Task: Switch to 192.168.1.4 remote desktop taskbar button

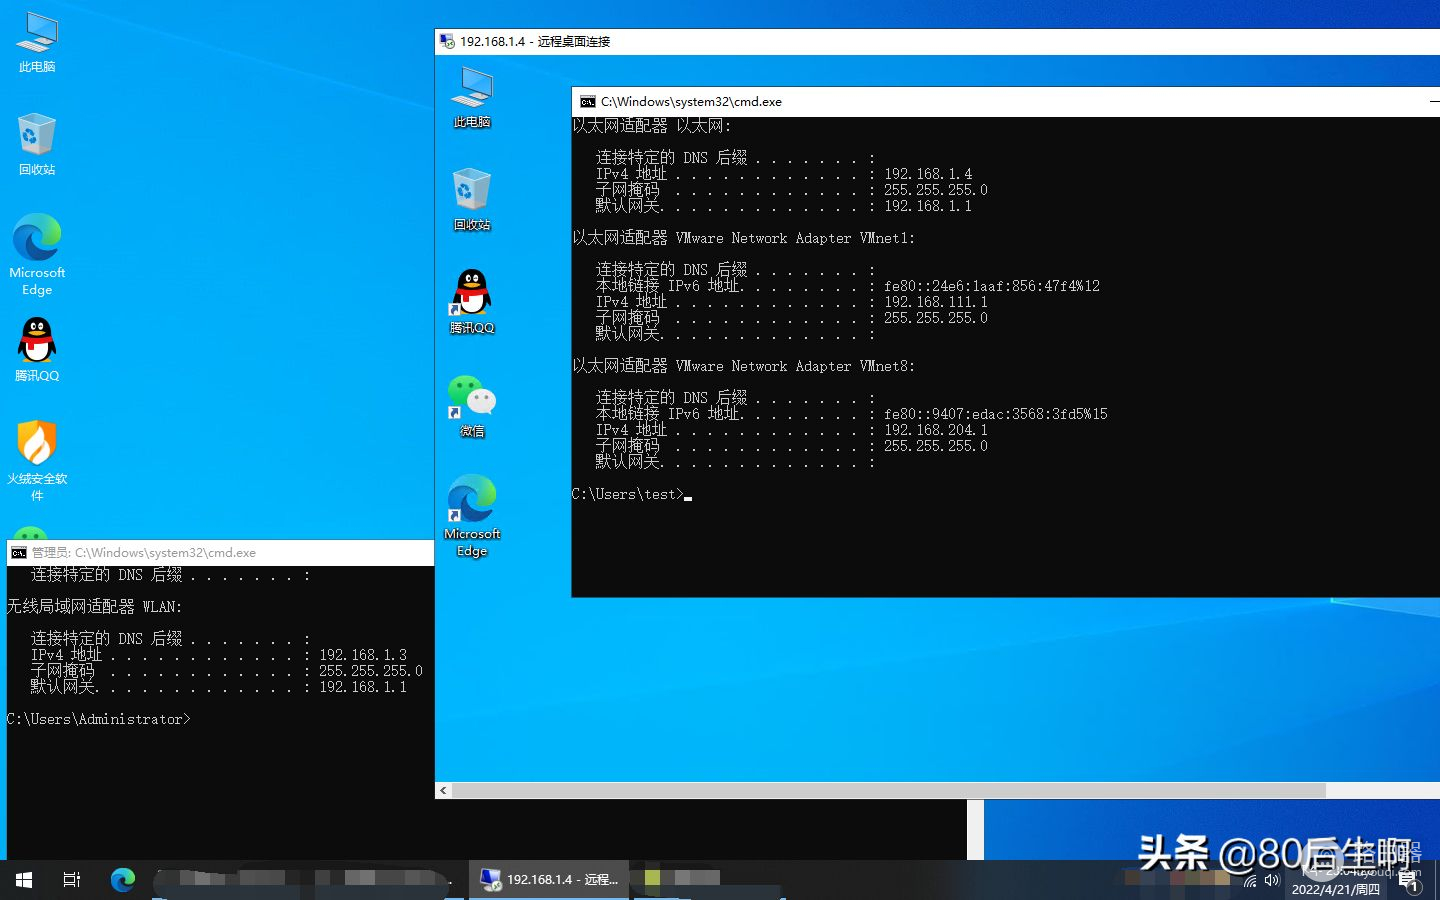Action: (549, 880)
